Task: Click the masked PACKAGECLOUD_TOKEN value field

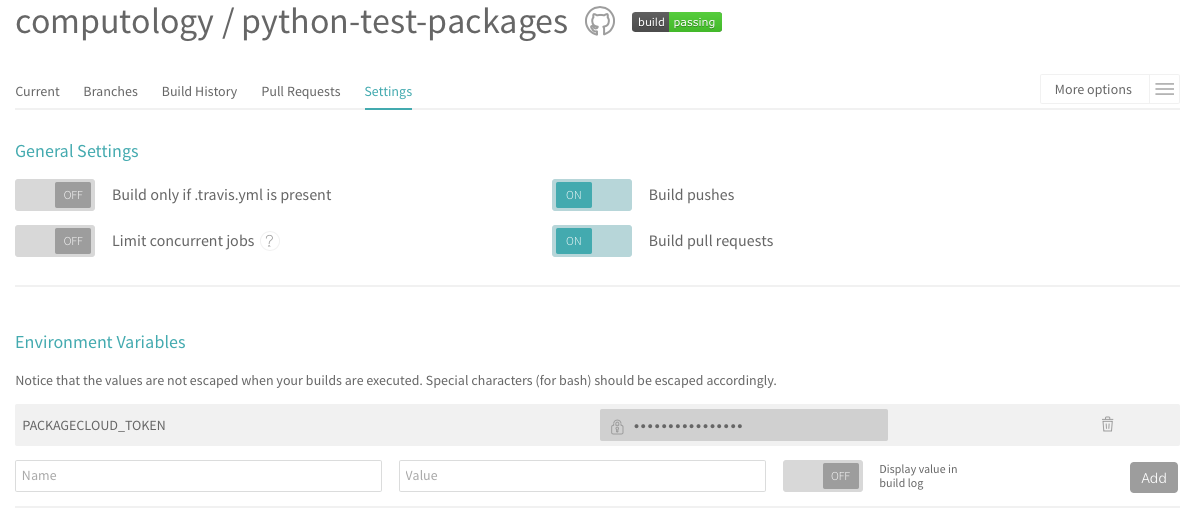Action: pyautogui.click(x=743, y=425)
